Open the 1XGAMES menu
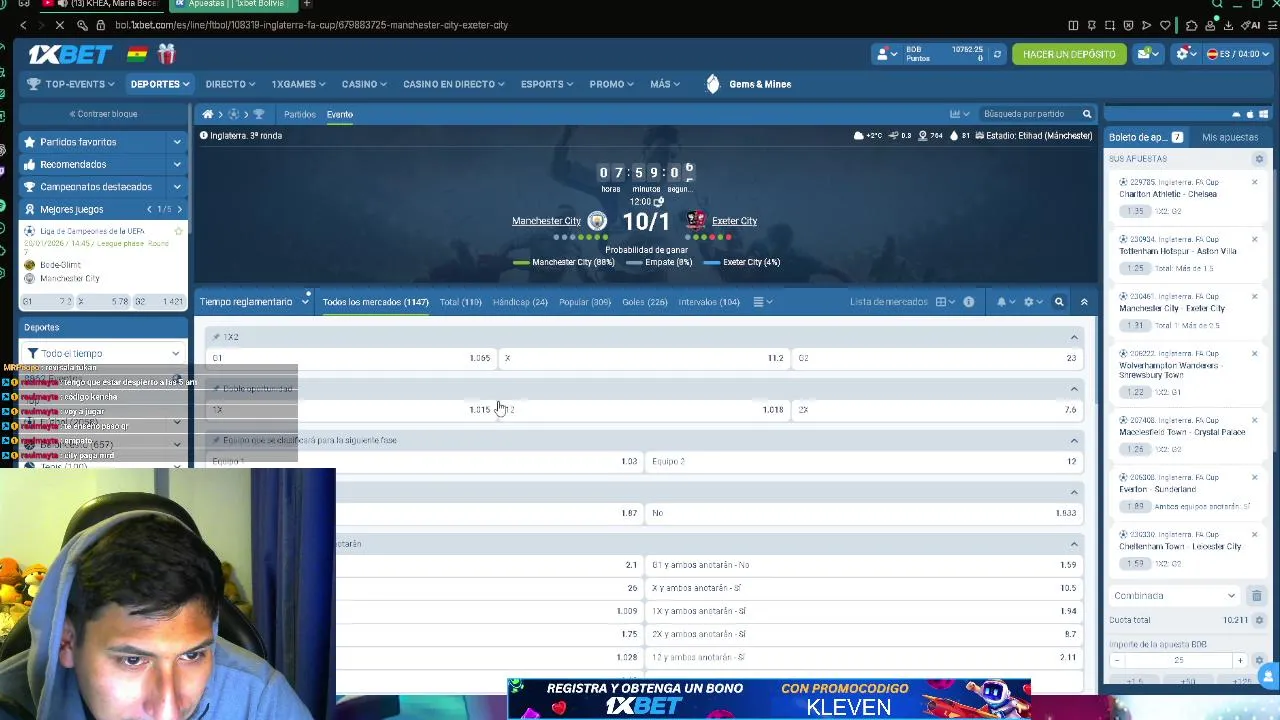Image resolution: width=1280 pixels, height=720 pixels. point(298,84)
